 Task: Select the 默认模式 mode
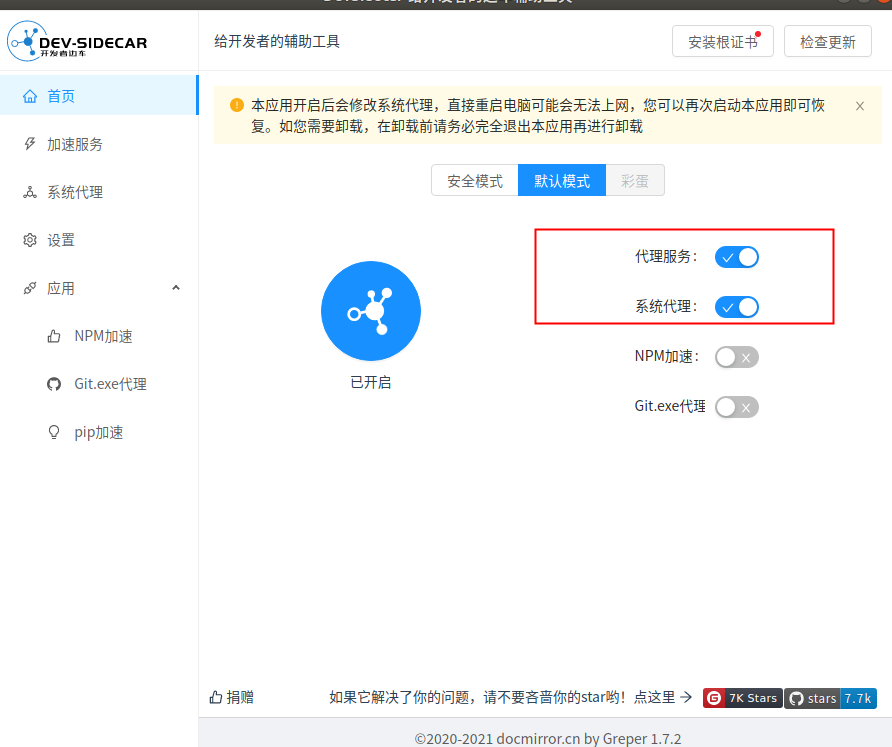pyautogui.click(x=562, y=180)
